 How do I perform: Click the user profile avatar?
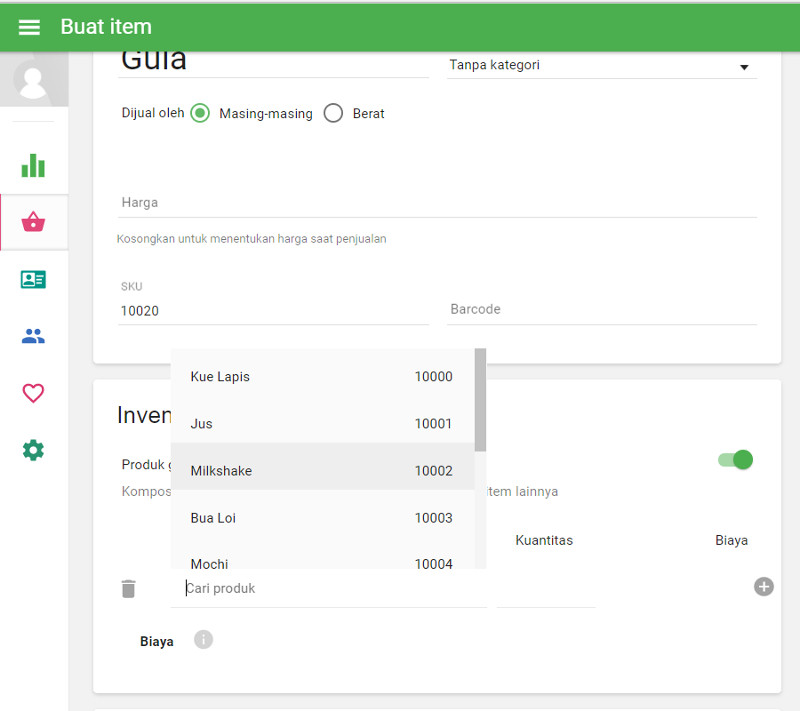[34, 80]
